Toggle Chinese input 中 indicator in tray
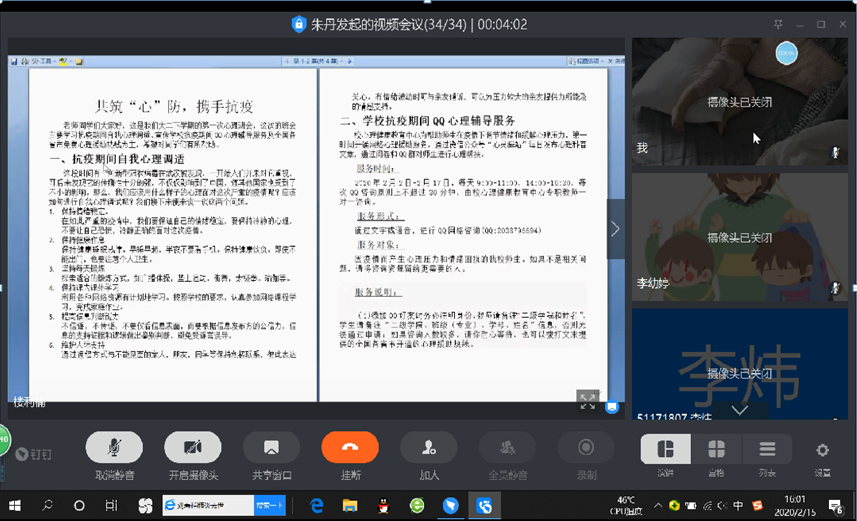This screenshot has width=857, height=521. pyautogui.click(x=738, y=506)
